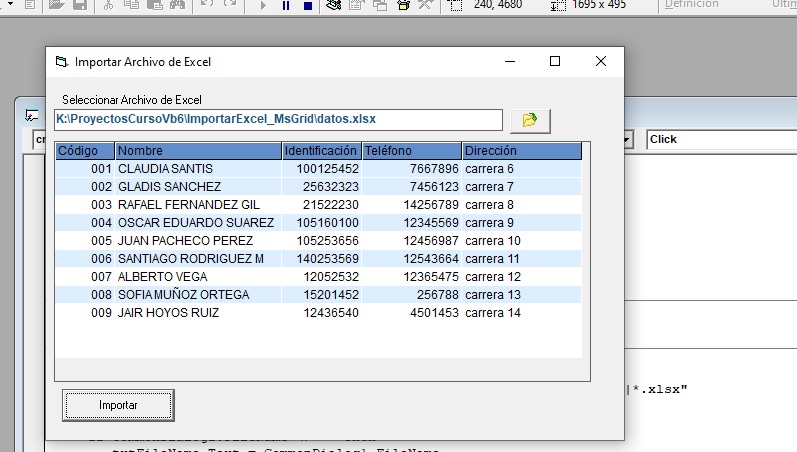Screen dimensions: 797x452
Task: Maximize the Importar Archivo de Excel window
Action: tap(555, 61)
